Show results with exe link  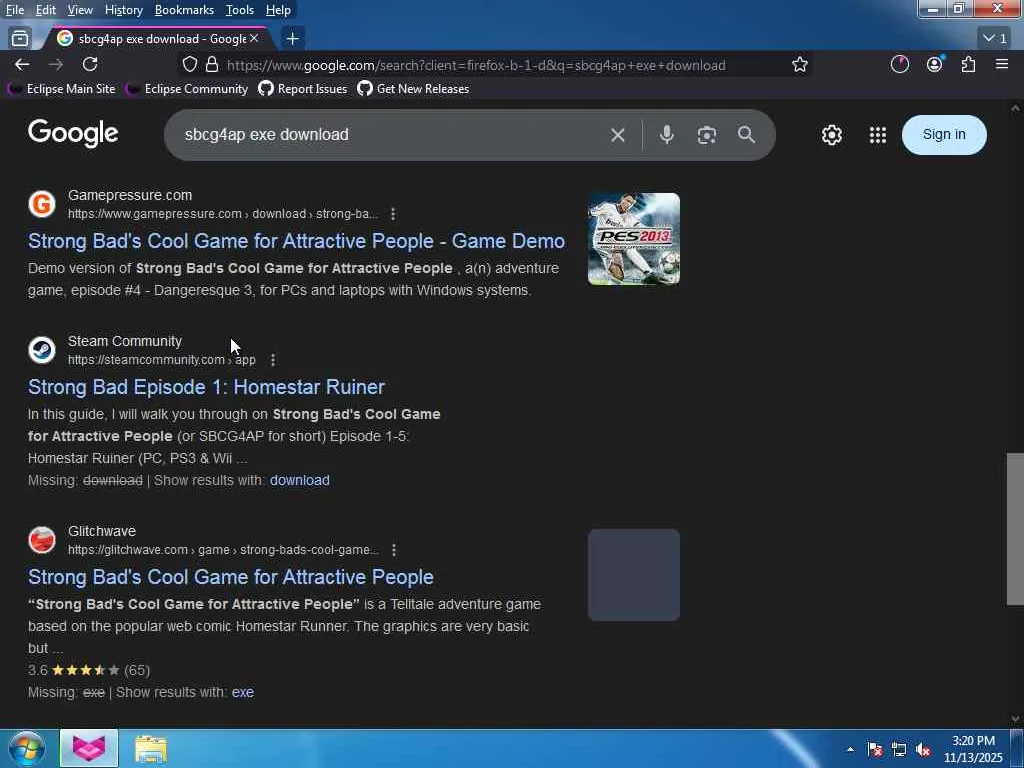pos(243,692)
